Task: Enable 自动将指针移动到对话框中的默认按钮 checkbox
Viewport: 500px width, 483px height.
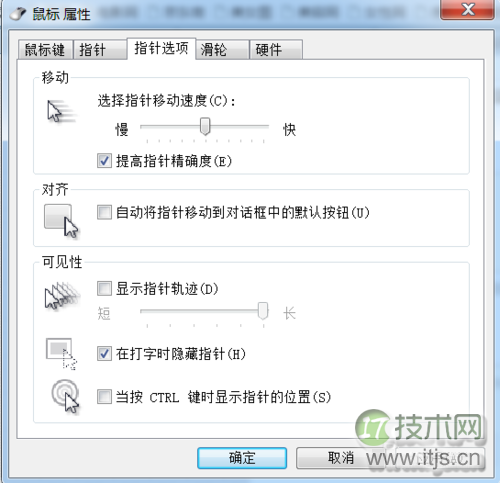Action: coord(104,212)
